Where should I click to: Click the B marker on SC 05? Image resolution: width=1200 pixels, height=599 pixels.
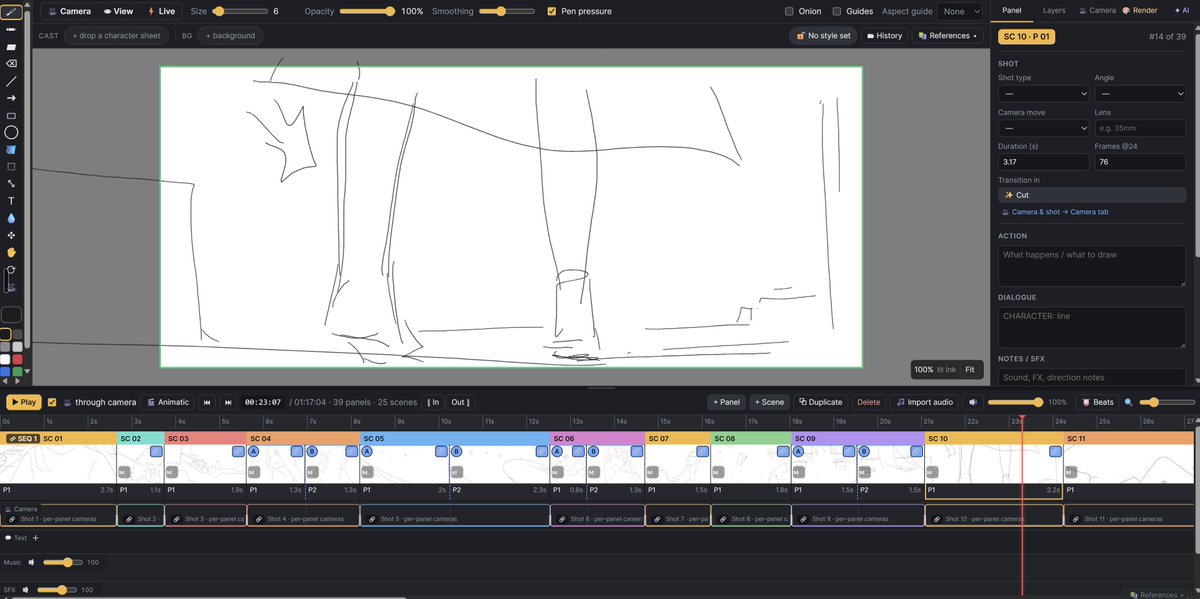(457, 452)
